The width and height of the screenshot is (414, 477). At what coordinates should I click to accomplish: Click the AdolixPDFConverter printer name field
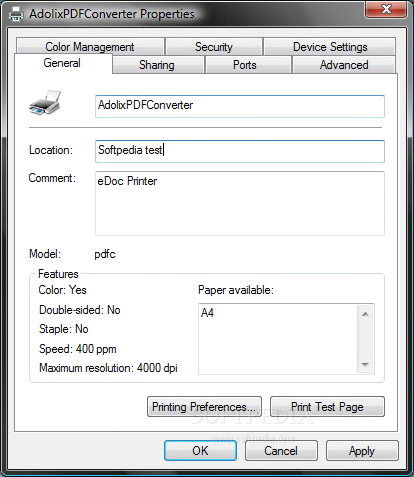tap(240, 106)
